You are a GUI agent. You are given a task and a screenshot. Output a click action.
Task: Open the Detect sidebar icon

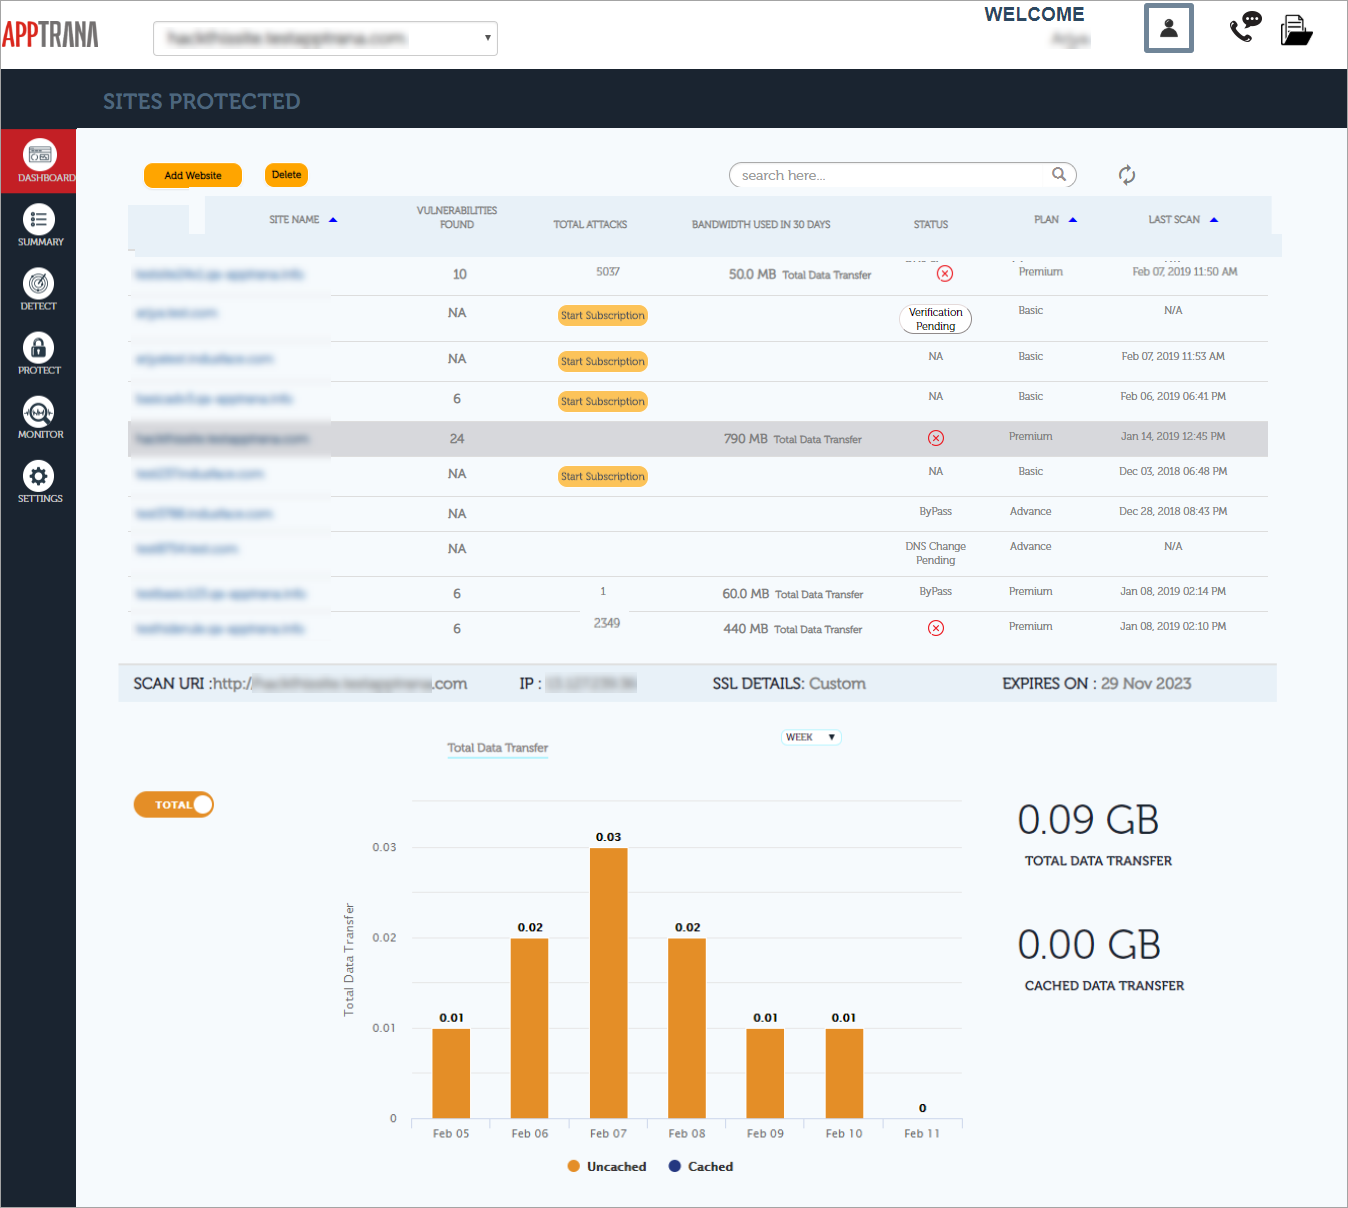tap(39, 289)
